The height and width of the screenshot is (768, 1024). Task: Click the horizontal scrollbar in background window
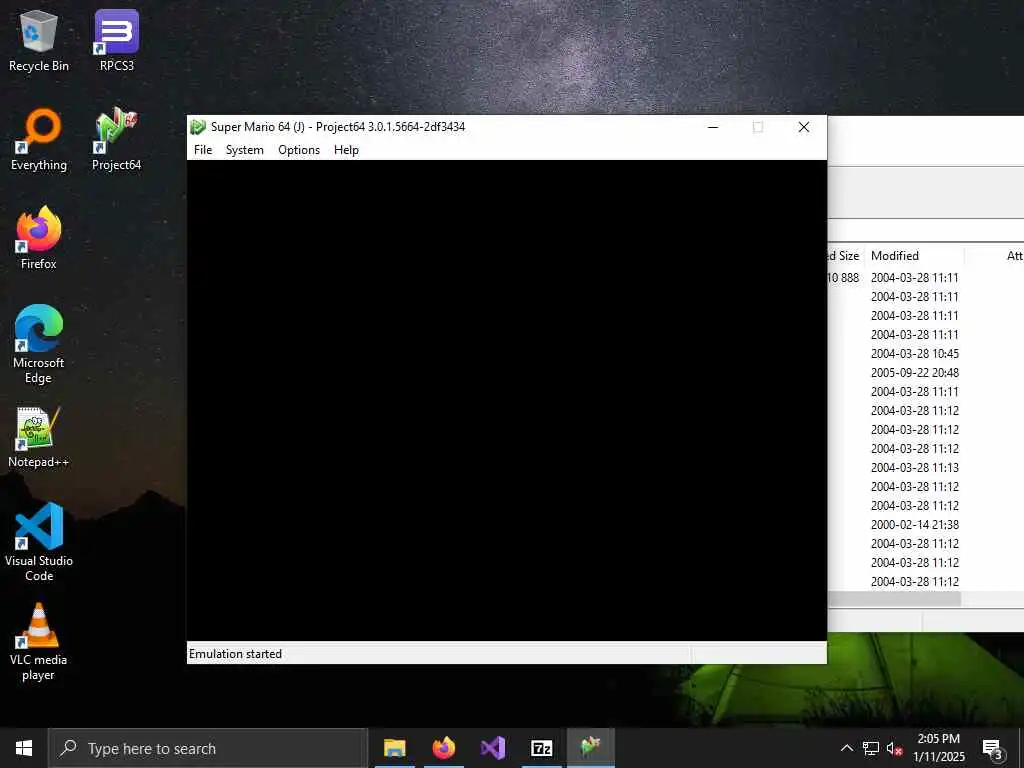[895, 598]
